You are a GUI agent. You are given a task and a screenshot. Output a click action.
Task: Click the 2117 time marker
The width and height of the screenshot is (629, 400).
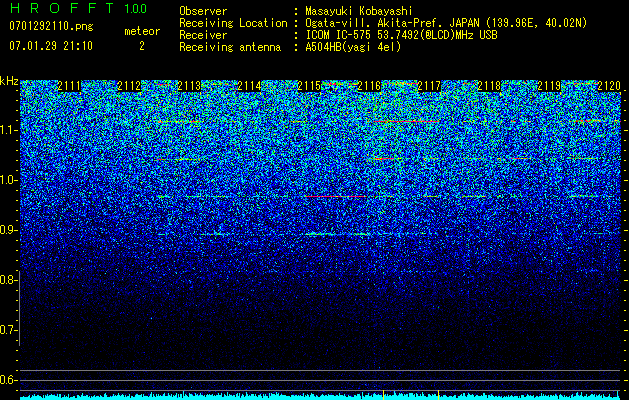(429, 86)
